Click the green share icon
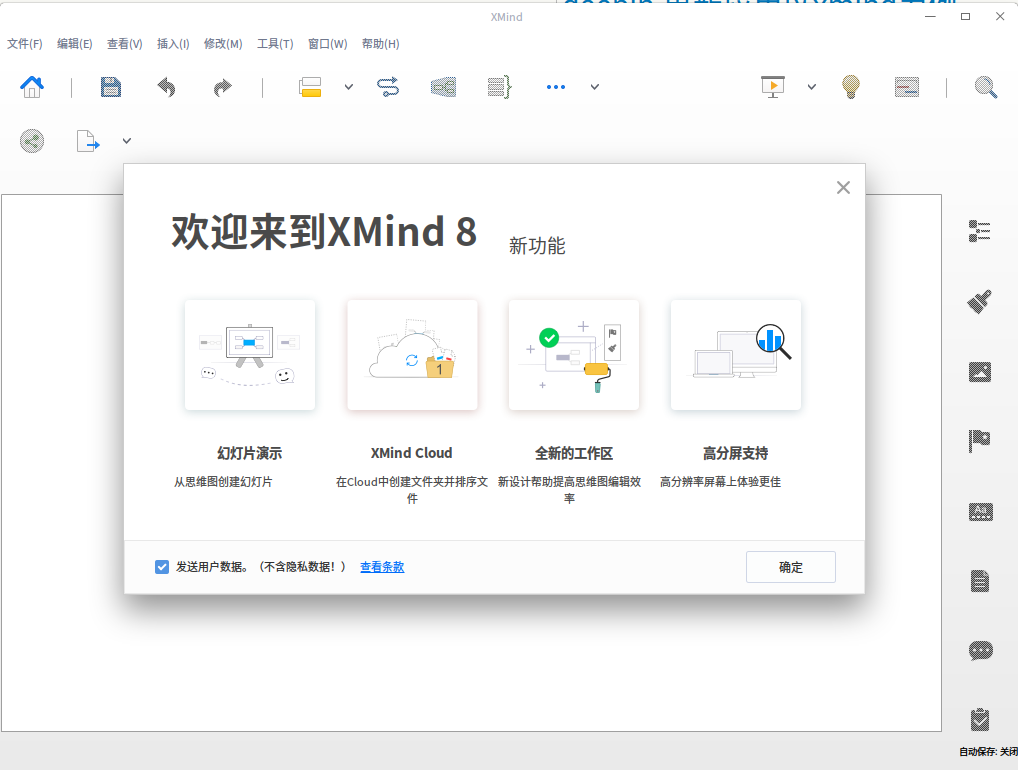Viewport: 1018px width, 770px height. [32, 141]
